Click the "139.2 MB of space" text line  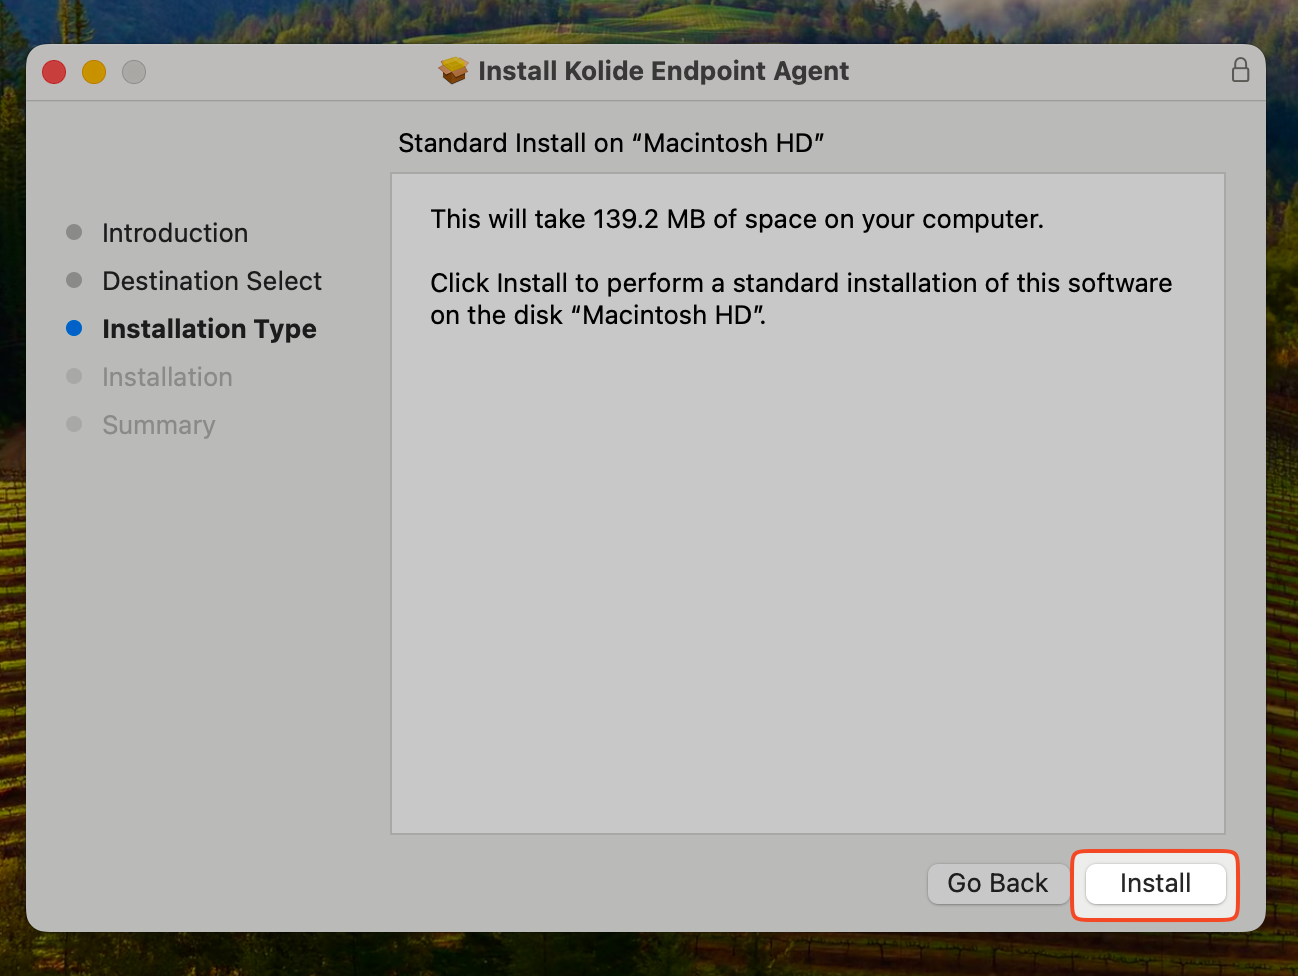pos(736,219)
